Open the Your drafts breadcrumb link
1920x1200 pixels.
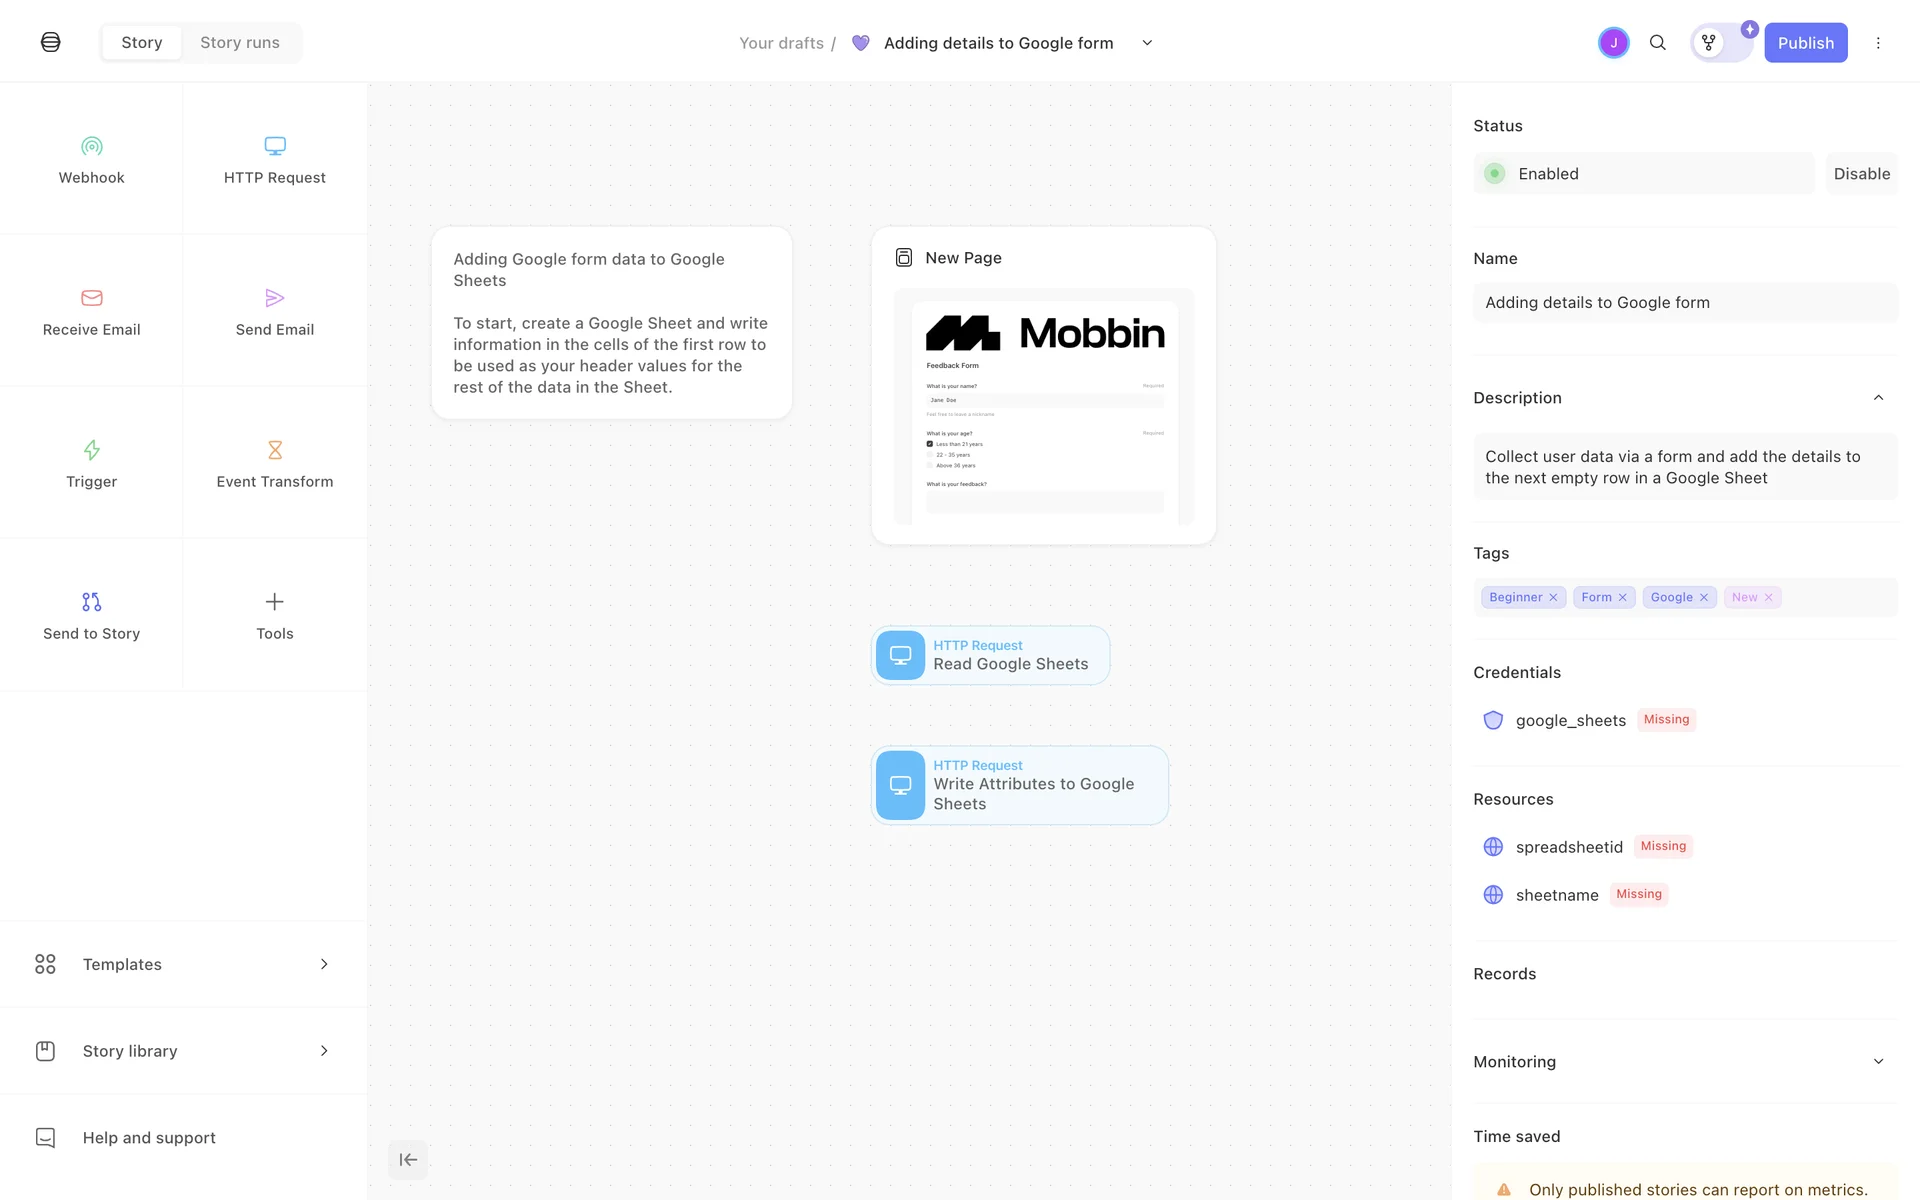[781, 43]
